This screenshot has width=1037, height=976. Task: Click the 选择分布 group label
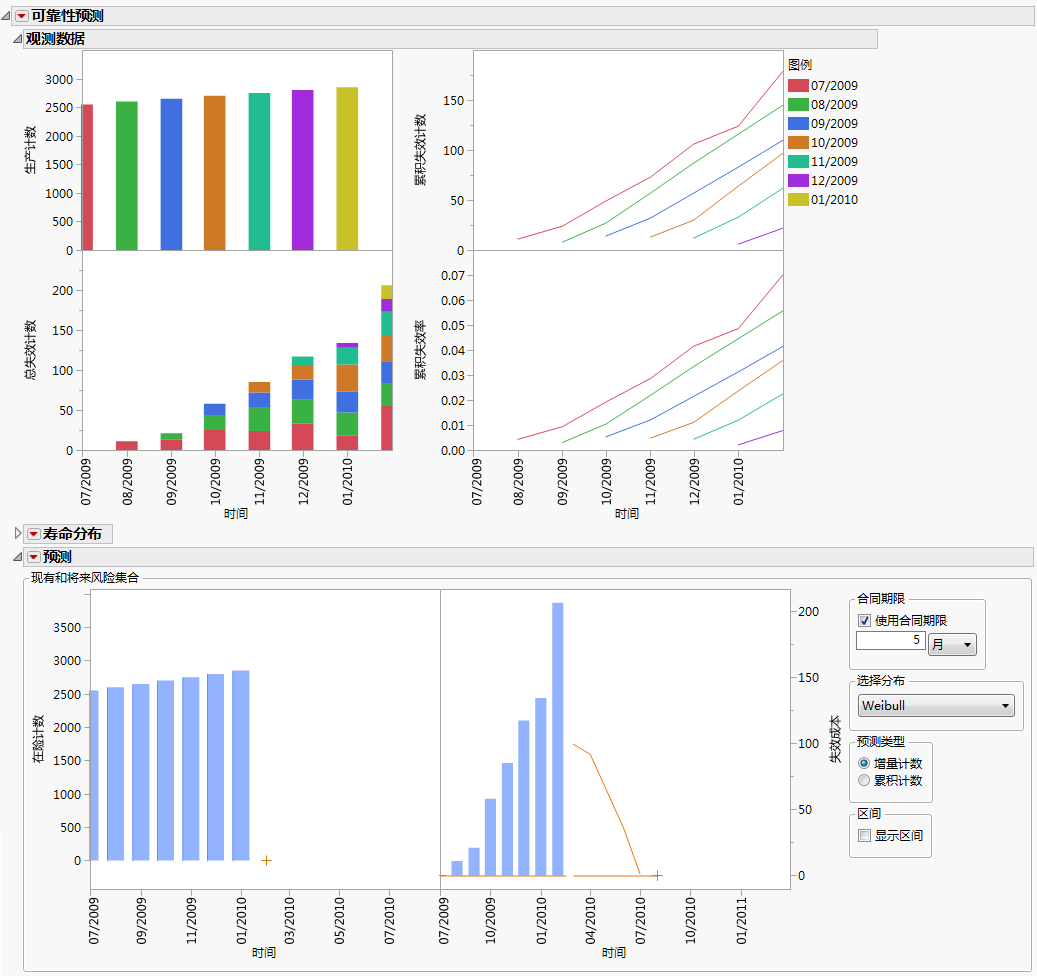(x=881, y=681)
